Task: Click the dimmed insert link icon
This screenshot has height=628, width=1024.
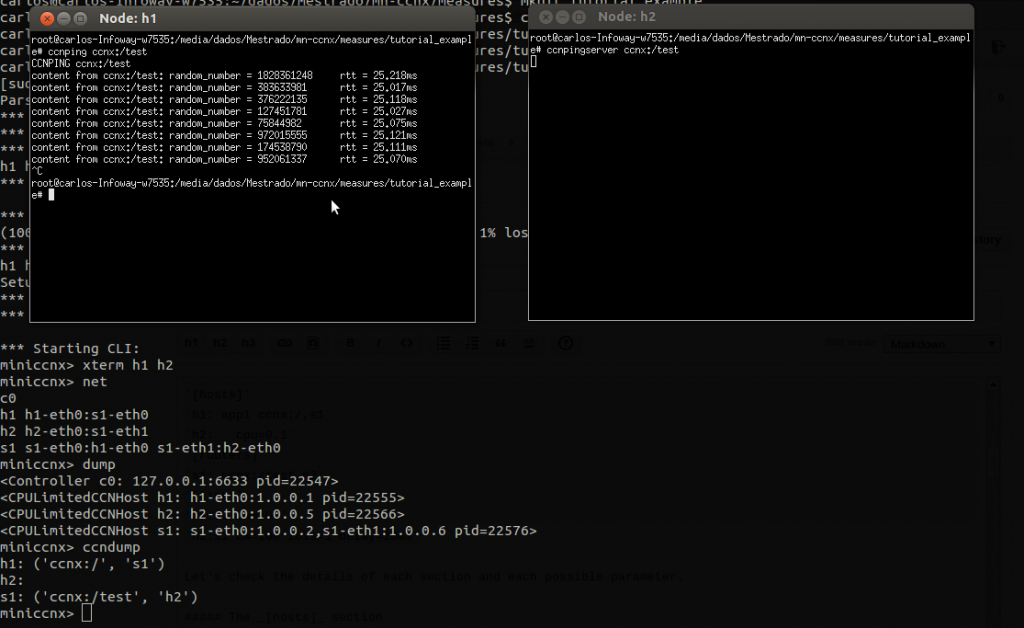Action: pos(283,343)
